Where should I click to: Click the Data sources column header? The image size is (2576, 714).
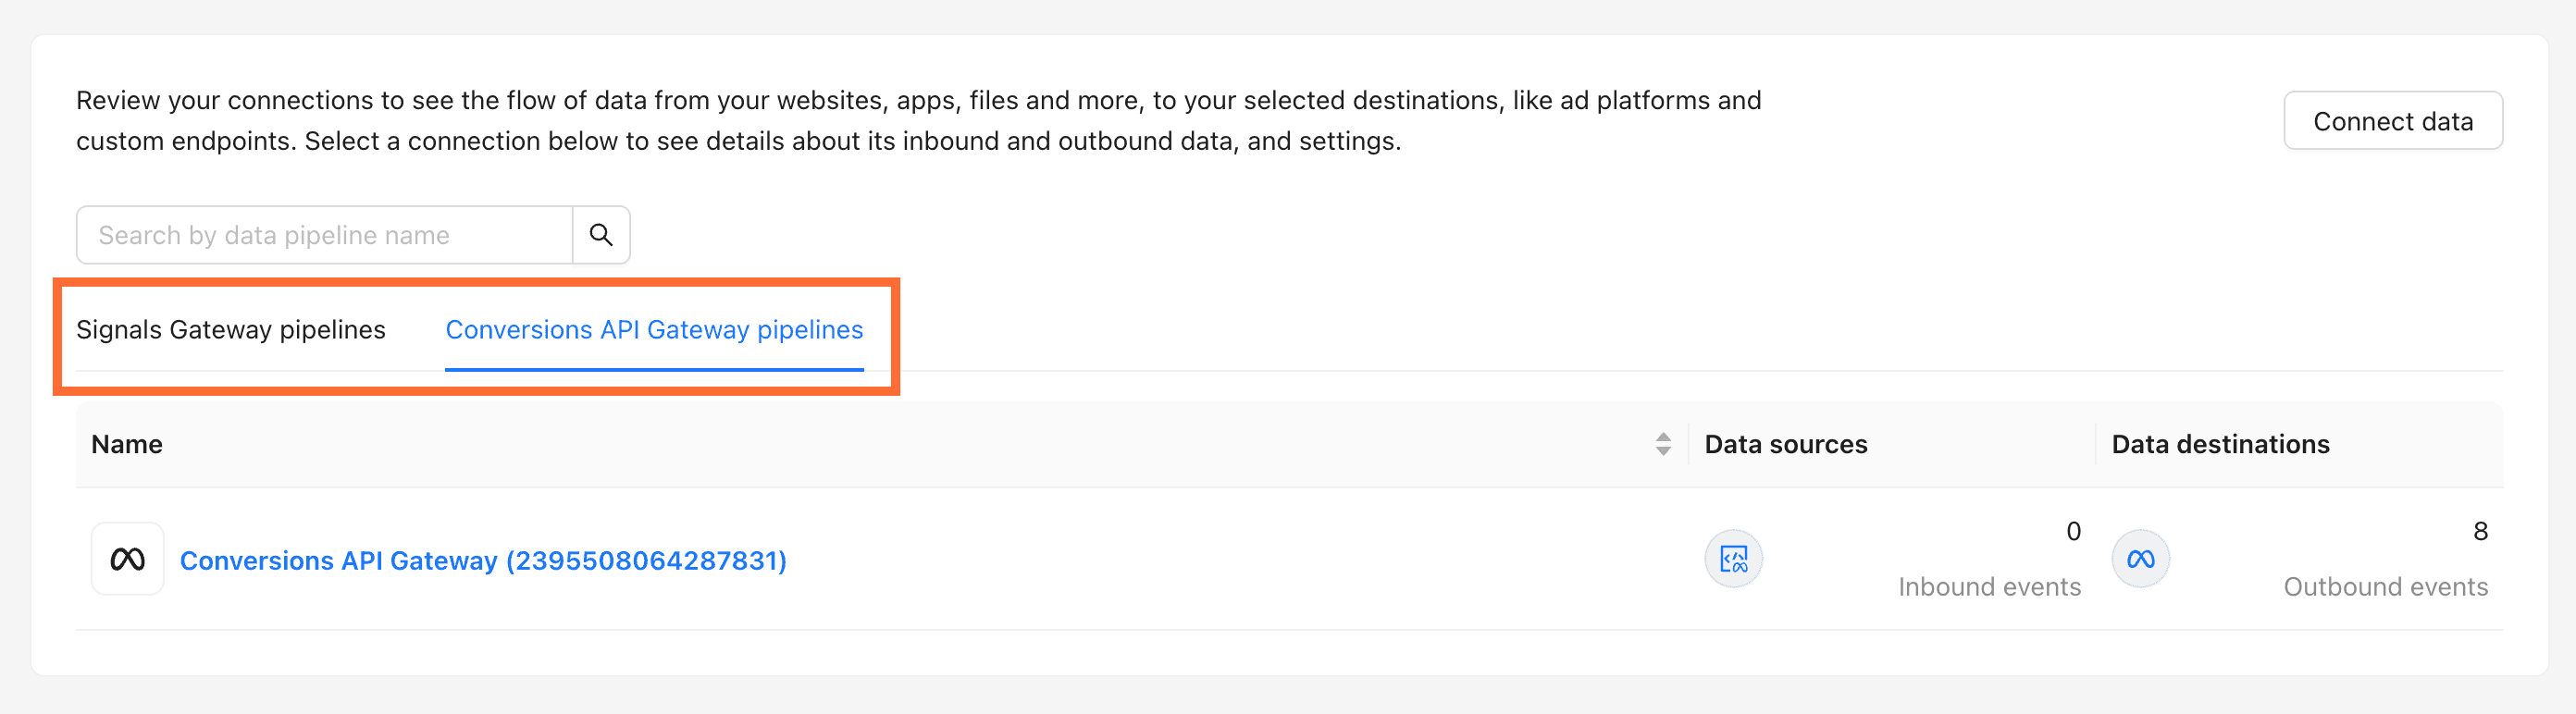tap(1786, 444)
